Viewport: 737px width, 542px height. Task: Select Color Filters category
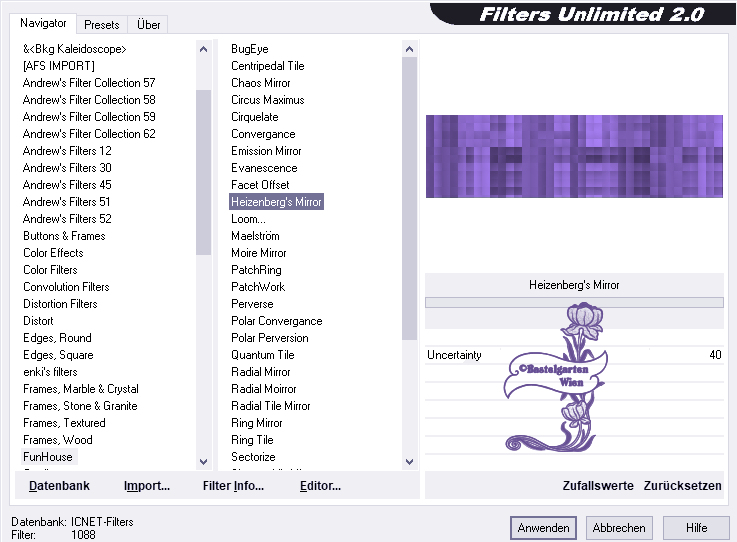(50, 270)
